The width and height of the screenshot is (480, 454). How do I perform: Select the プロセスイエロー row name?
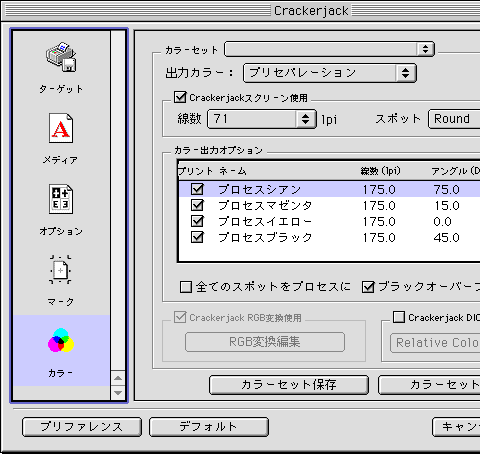(265, 222)
